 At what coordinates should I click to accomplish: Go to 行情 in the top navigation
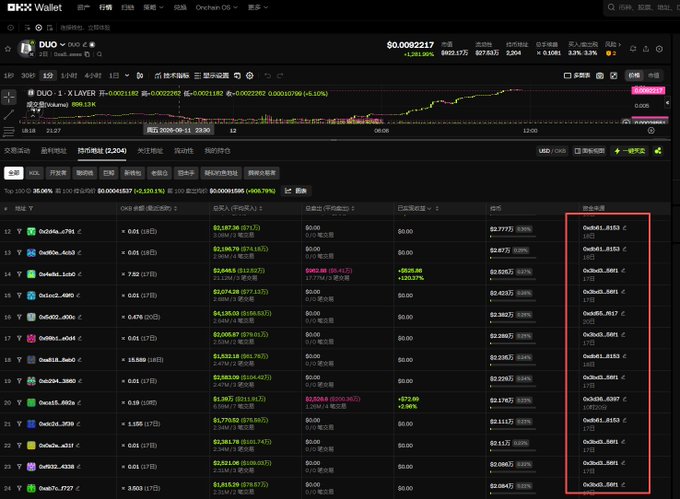105,7
